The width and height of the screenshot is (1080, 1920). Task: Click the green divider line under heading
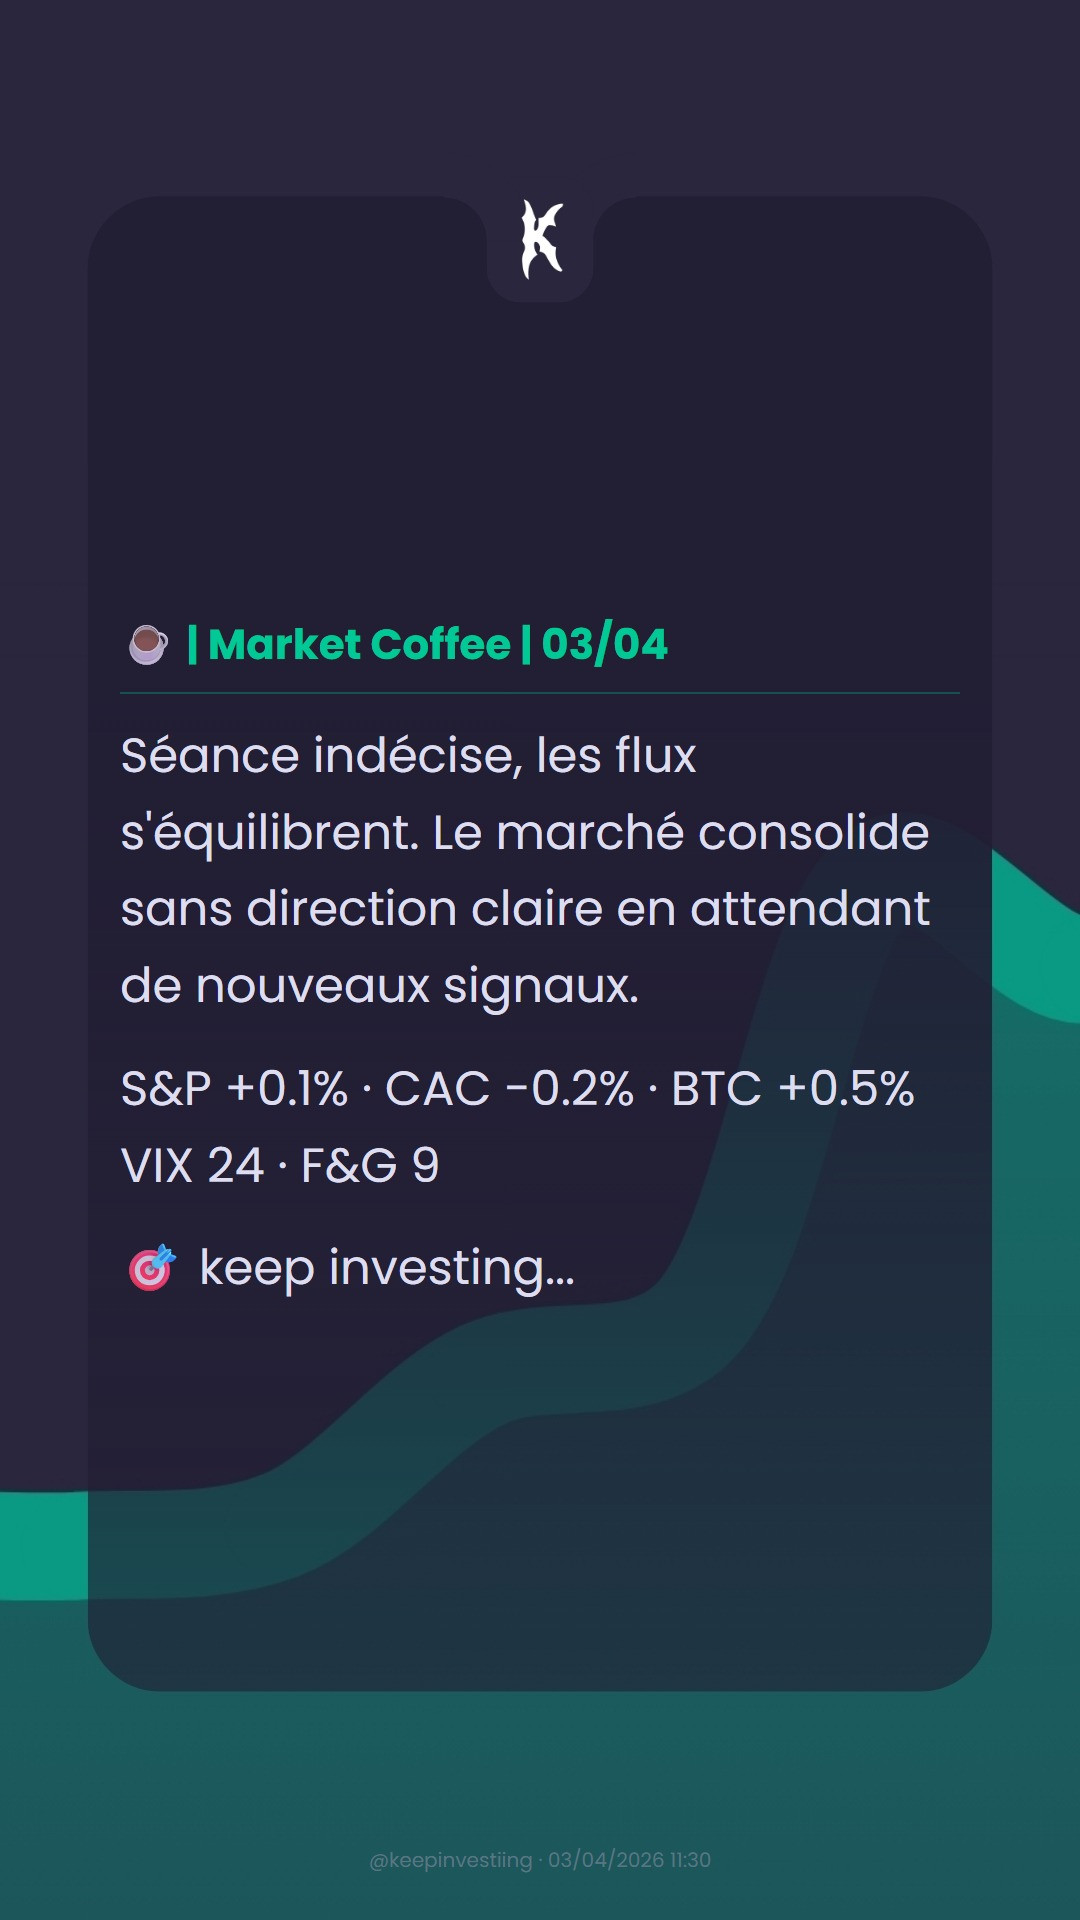click(x=540, y=693)
